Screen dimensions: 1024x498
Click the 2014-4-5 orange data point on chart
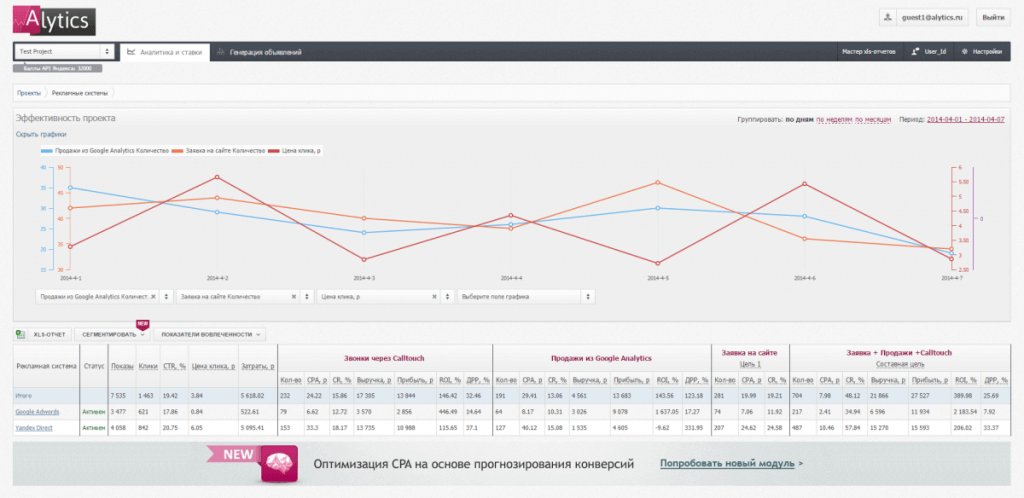[x=658, y=183]
